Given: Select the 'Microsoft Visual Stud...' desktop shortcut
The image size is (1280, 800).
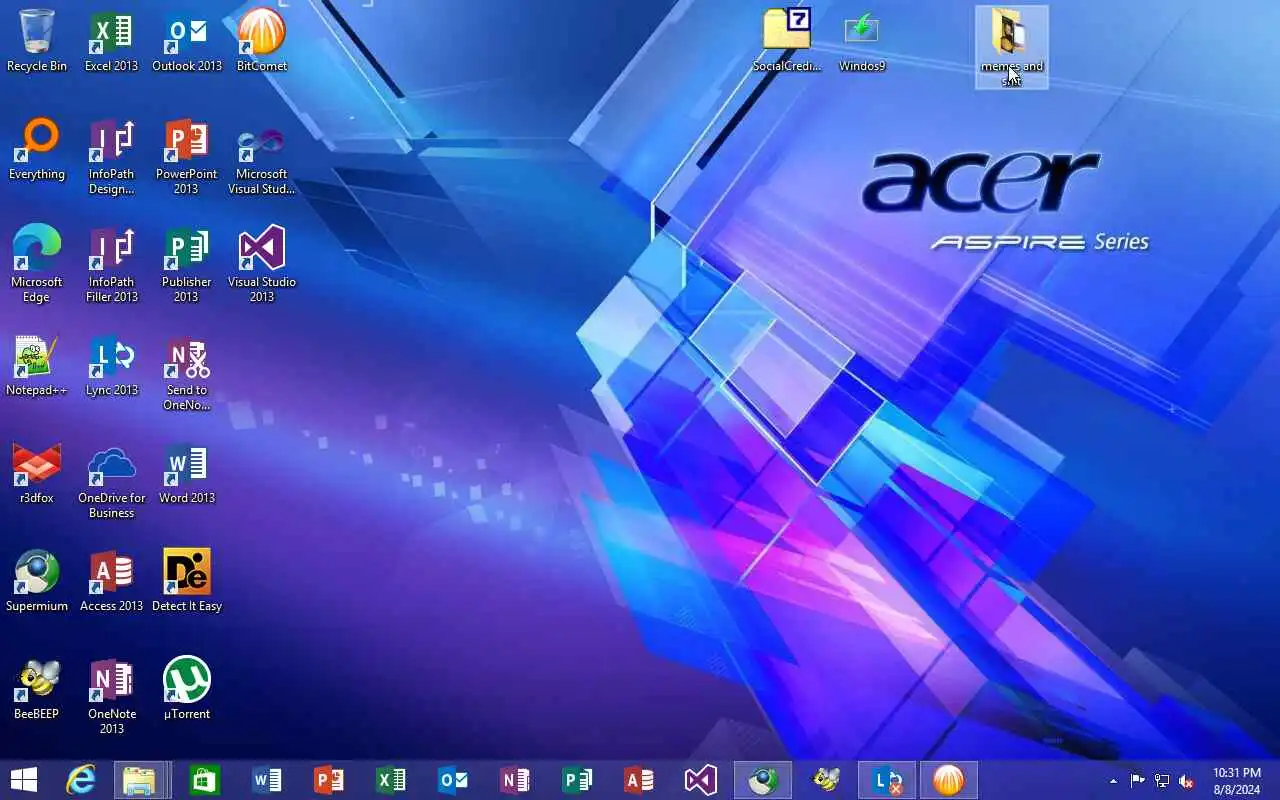Looking at the screenshot, I should [262, 156].
